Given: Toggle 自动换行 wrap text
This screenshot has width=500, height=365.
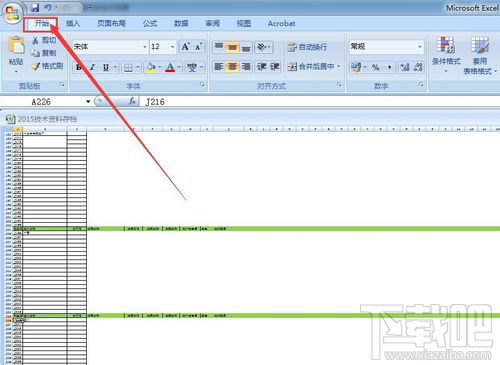Looking at the screenshot, I should (307, 47).
